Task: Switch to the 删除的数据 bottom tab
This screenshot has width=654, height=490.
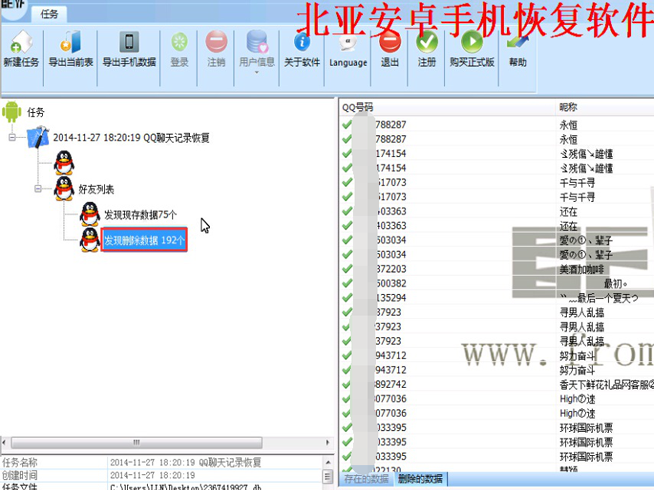Action: [420, 479]
